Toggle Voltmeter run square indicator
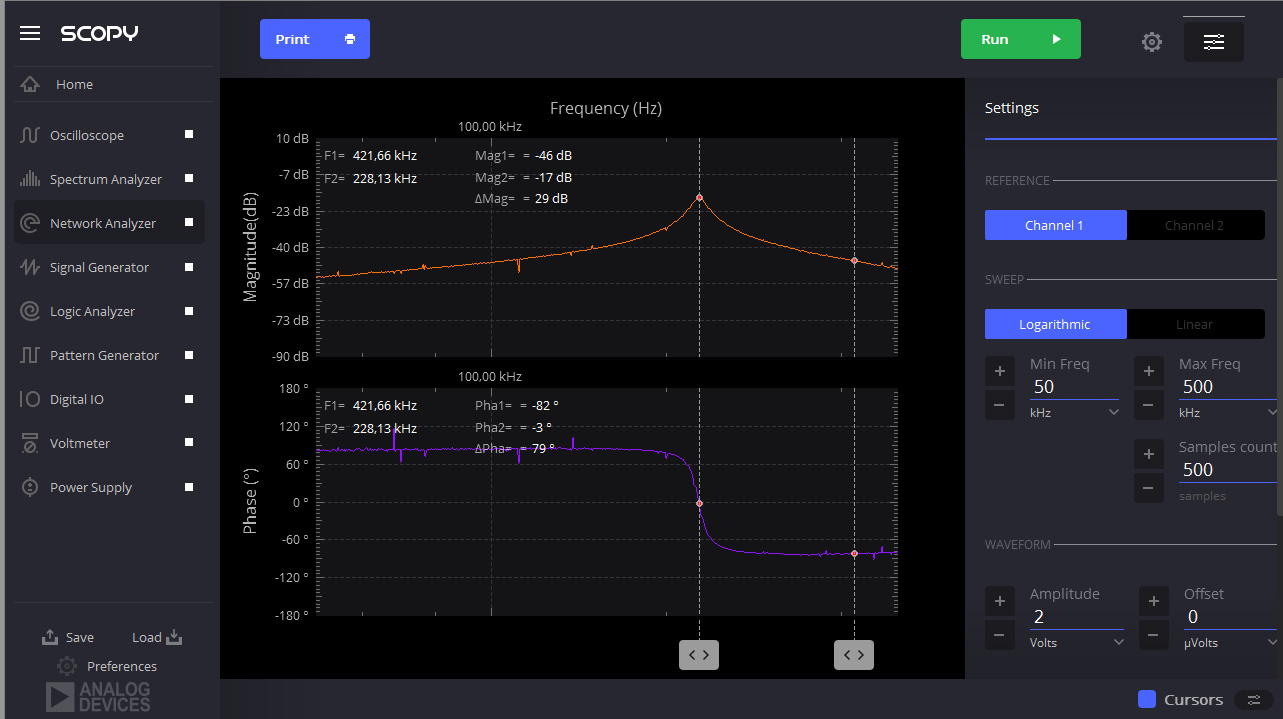 [189, 443]
